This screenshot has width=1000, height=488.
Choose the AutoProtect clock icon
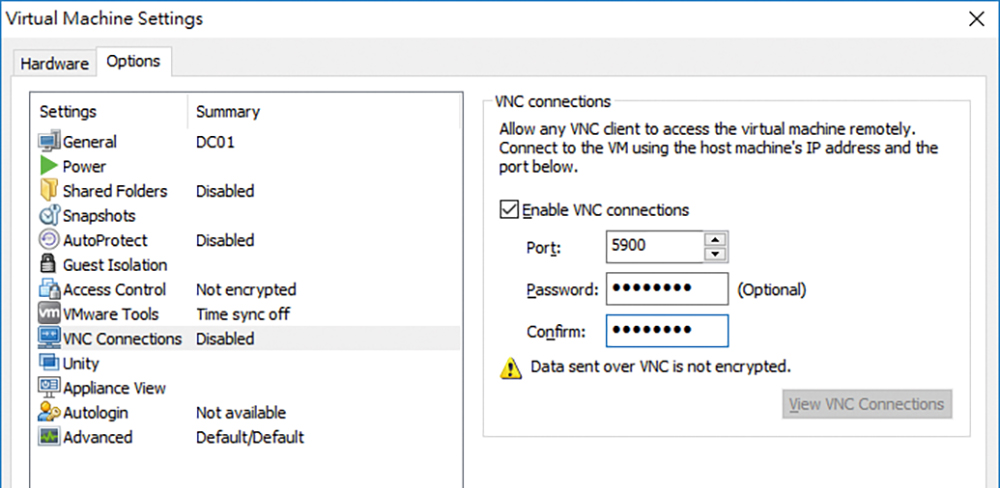point(49,240)
